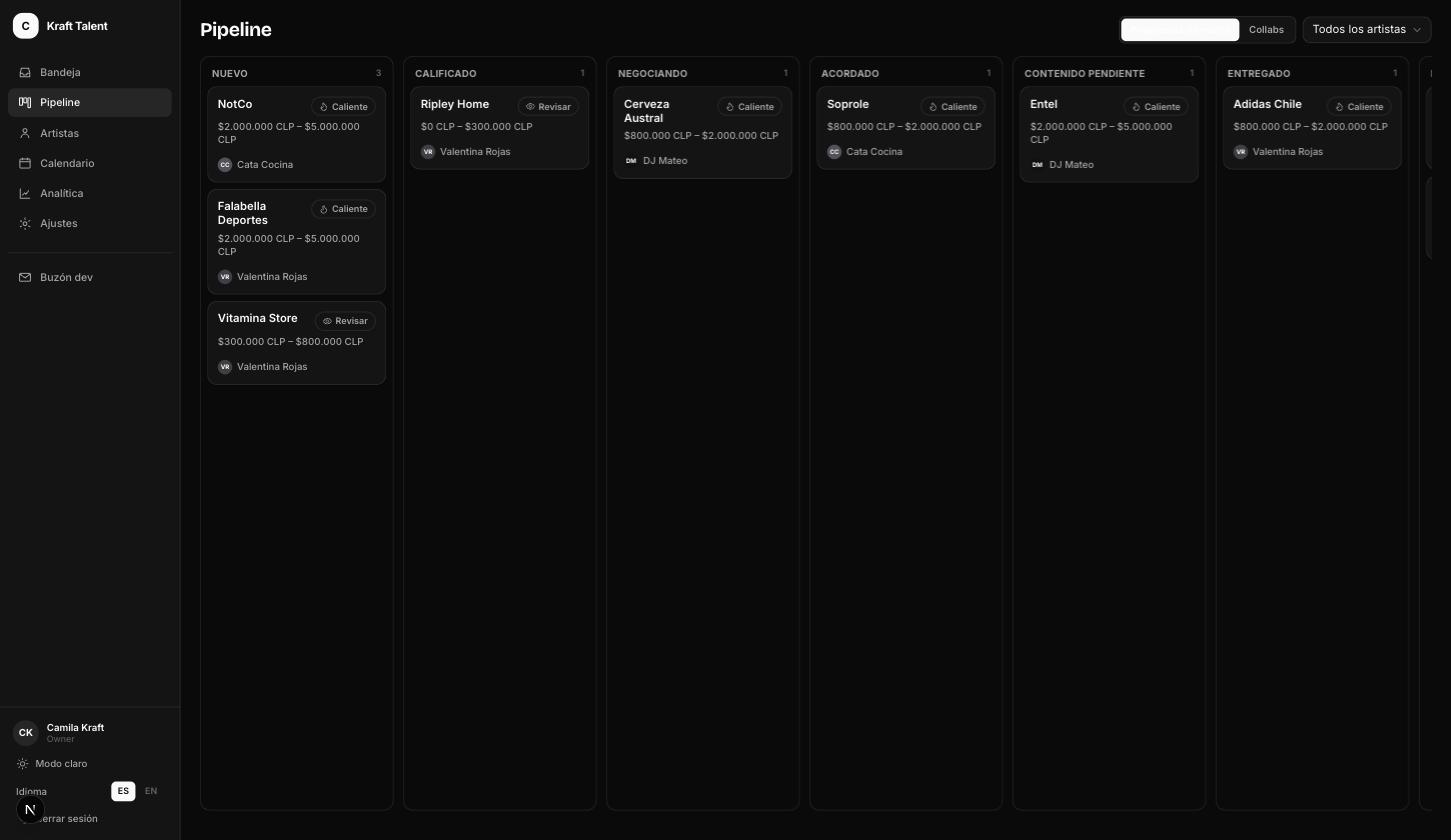This screenshot has width=1451, height=840.
Task: Open the Buzón dev envelope icon
Action: pyautogui.click(x=25, y=277)
